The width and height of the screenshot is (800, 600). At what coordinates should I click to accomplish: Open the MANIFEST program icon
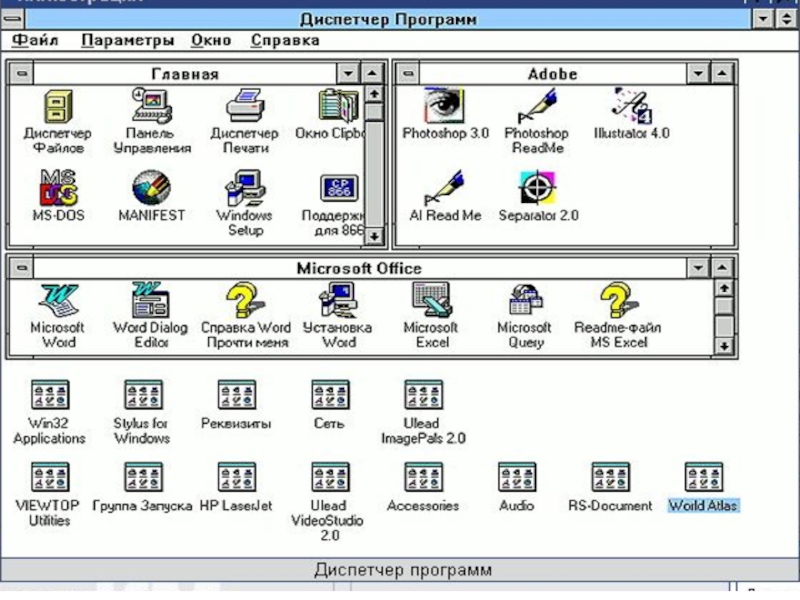pyautogui.click(x=151, y=188)
